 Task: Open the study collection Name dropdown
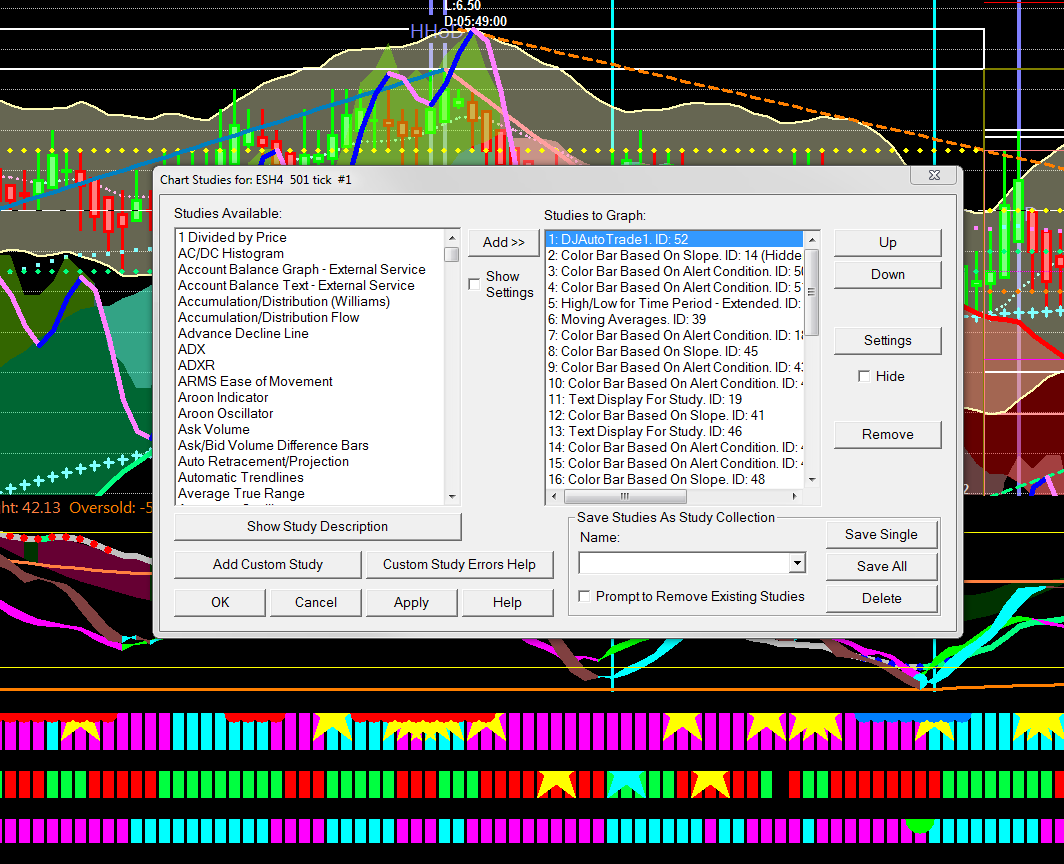point(797,564)
